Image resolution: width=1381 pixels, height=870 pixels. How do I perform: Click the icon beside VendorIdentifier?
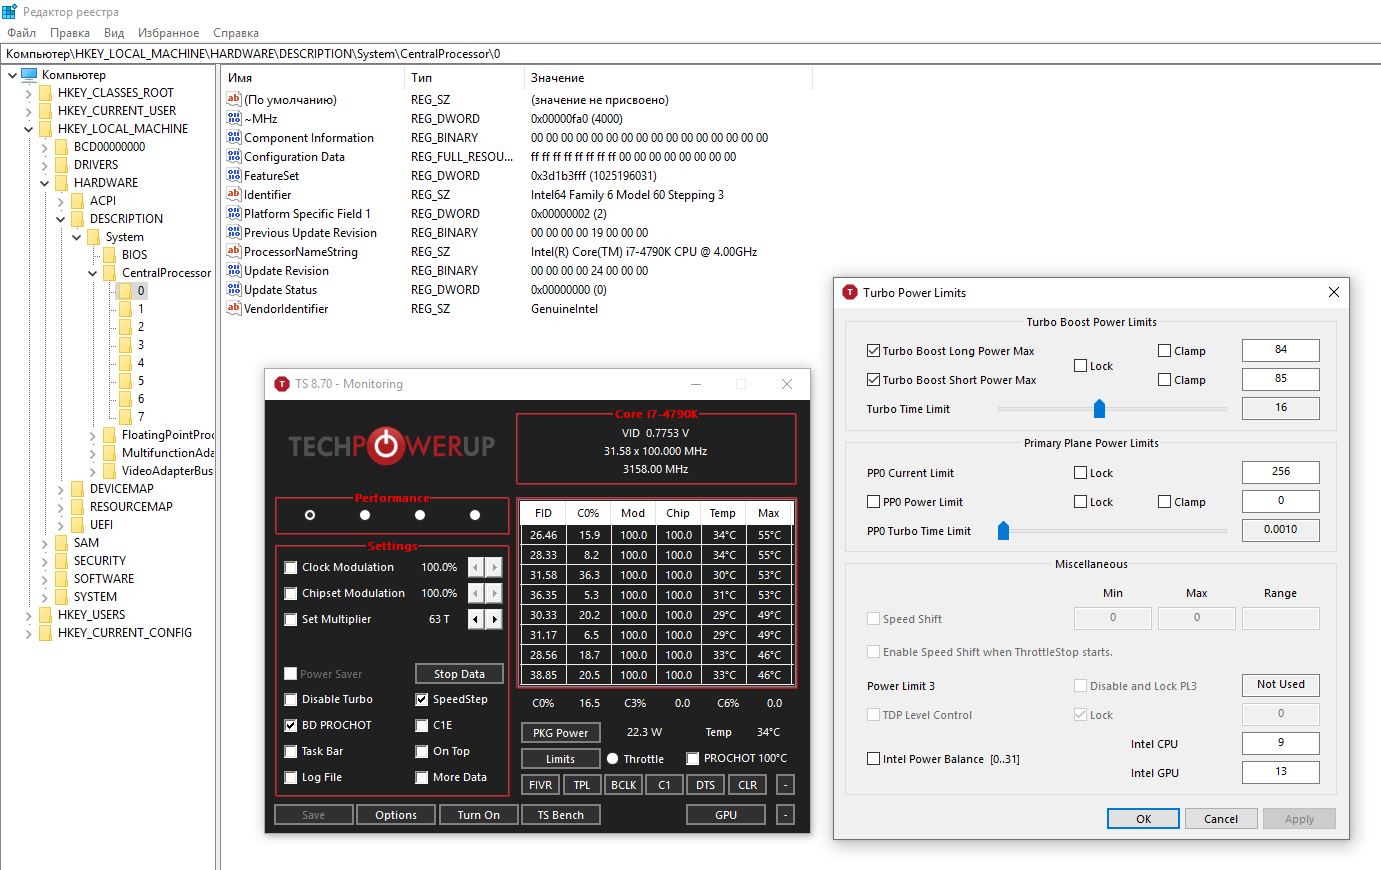click(234, 308)
